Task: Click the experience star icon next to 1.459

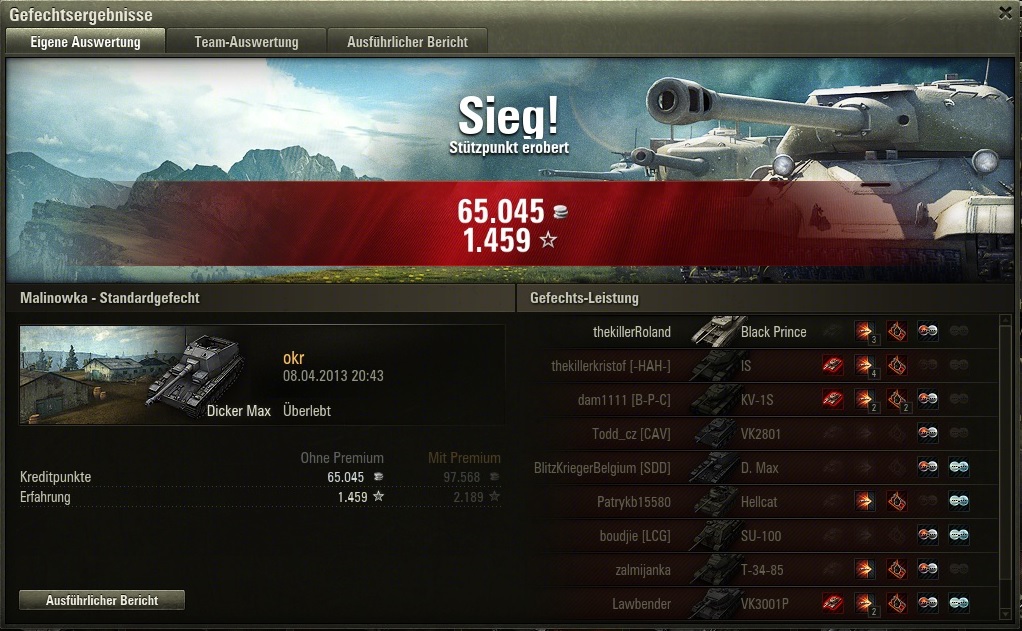Action: click(548, 240)
